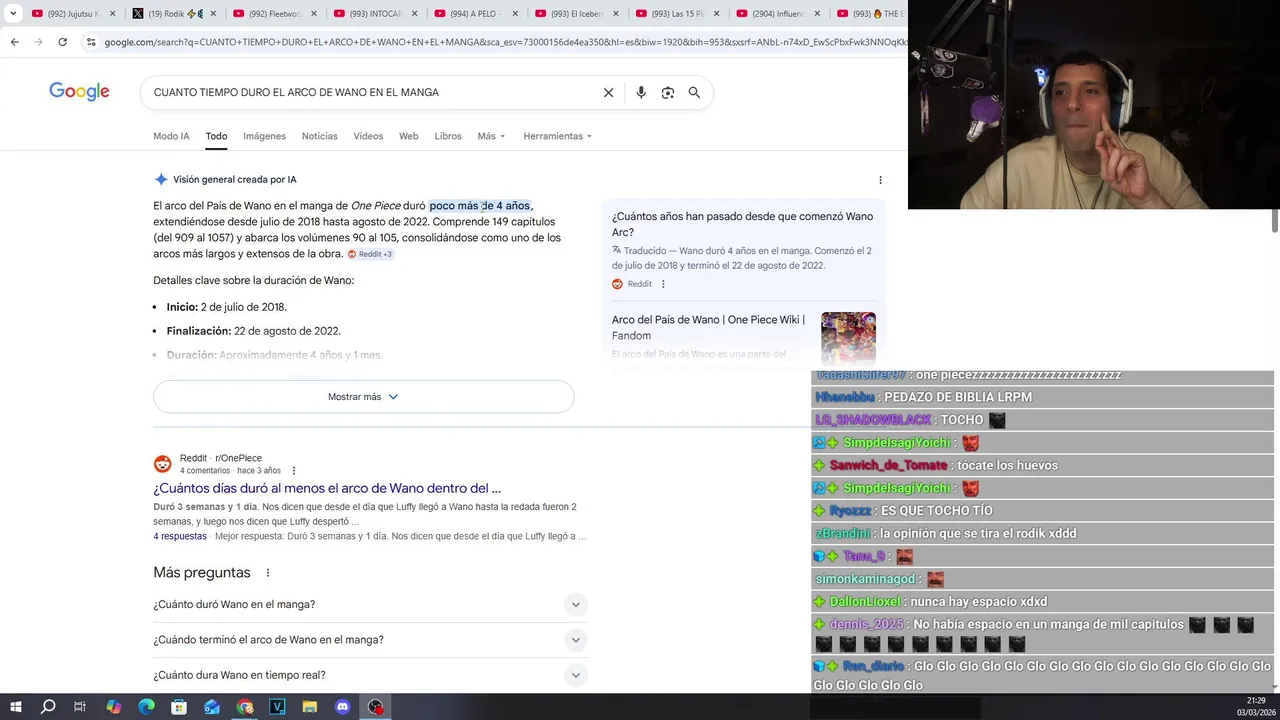
Task: Open Más preguntas options dots
Action: coord(267,573)
